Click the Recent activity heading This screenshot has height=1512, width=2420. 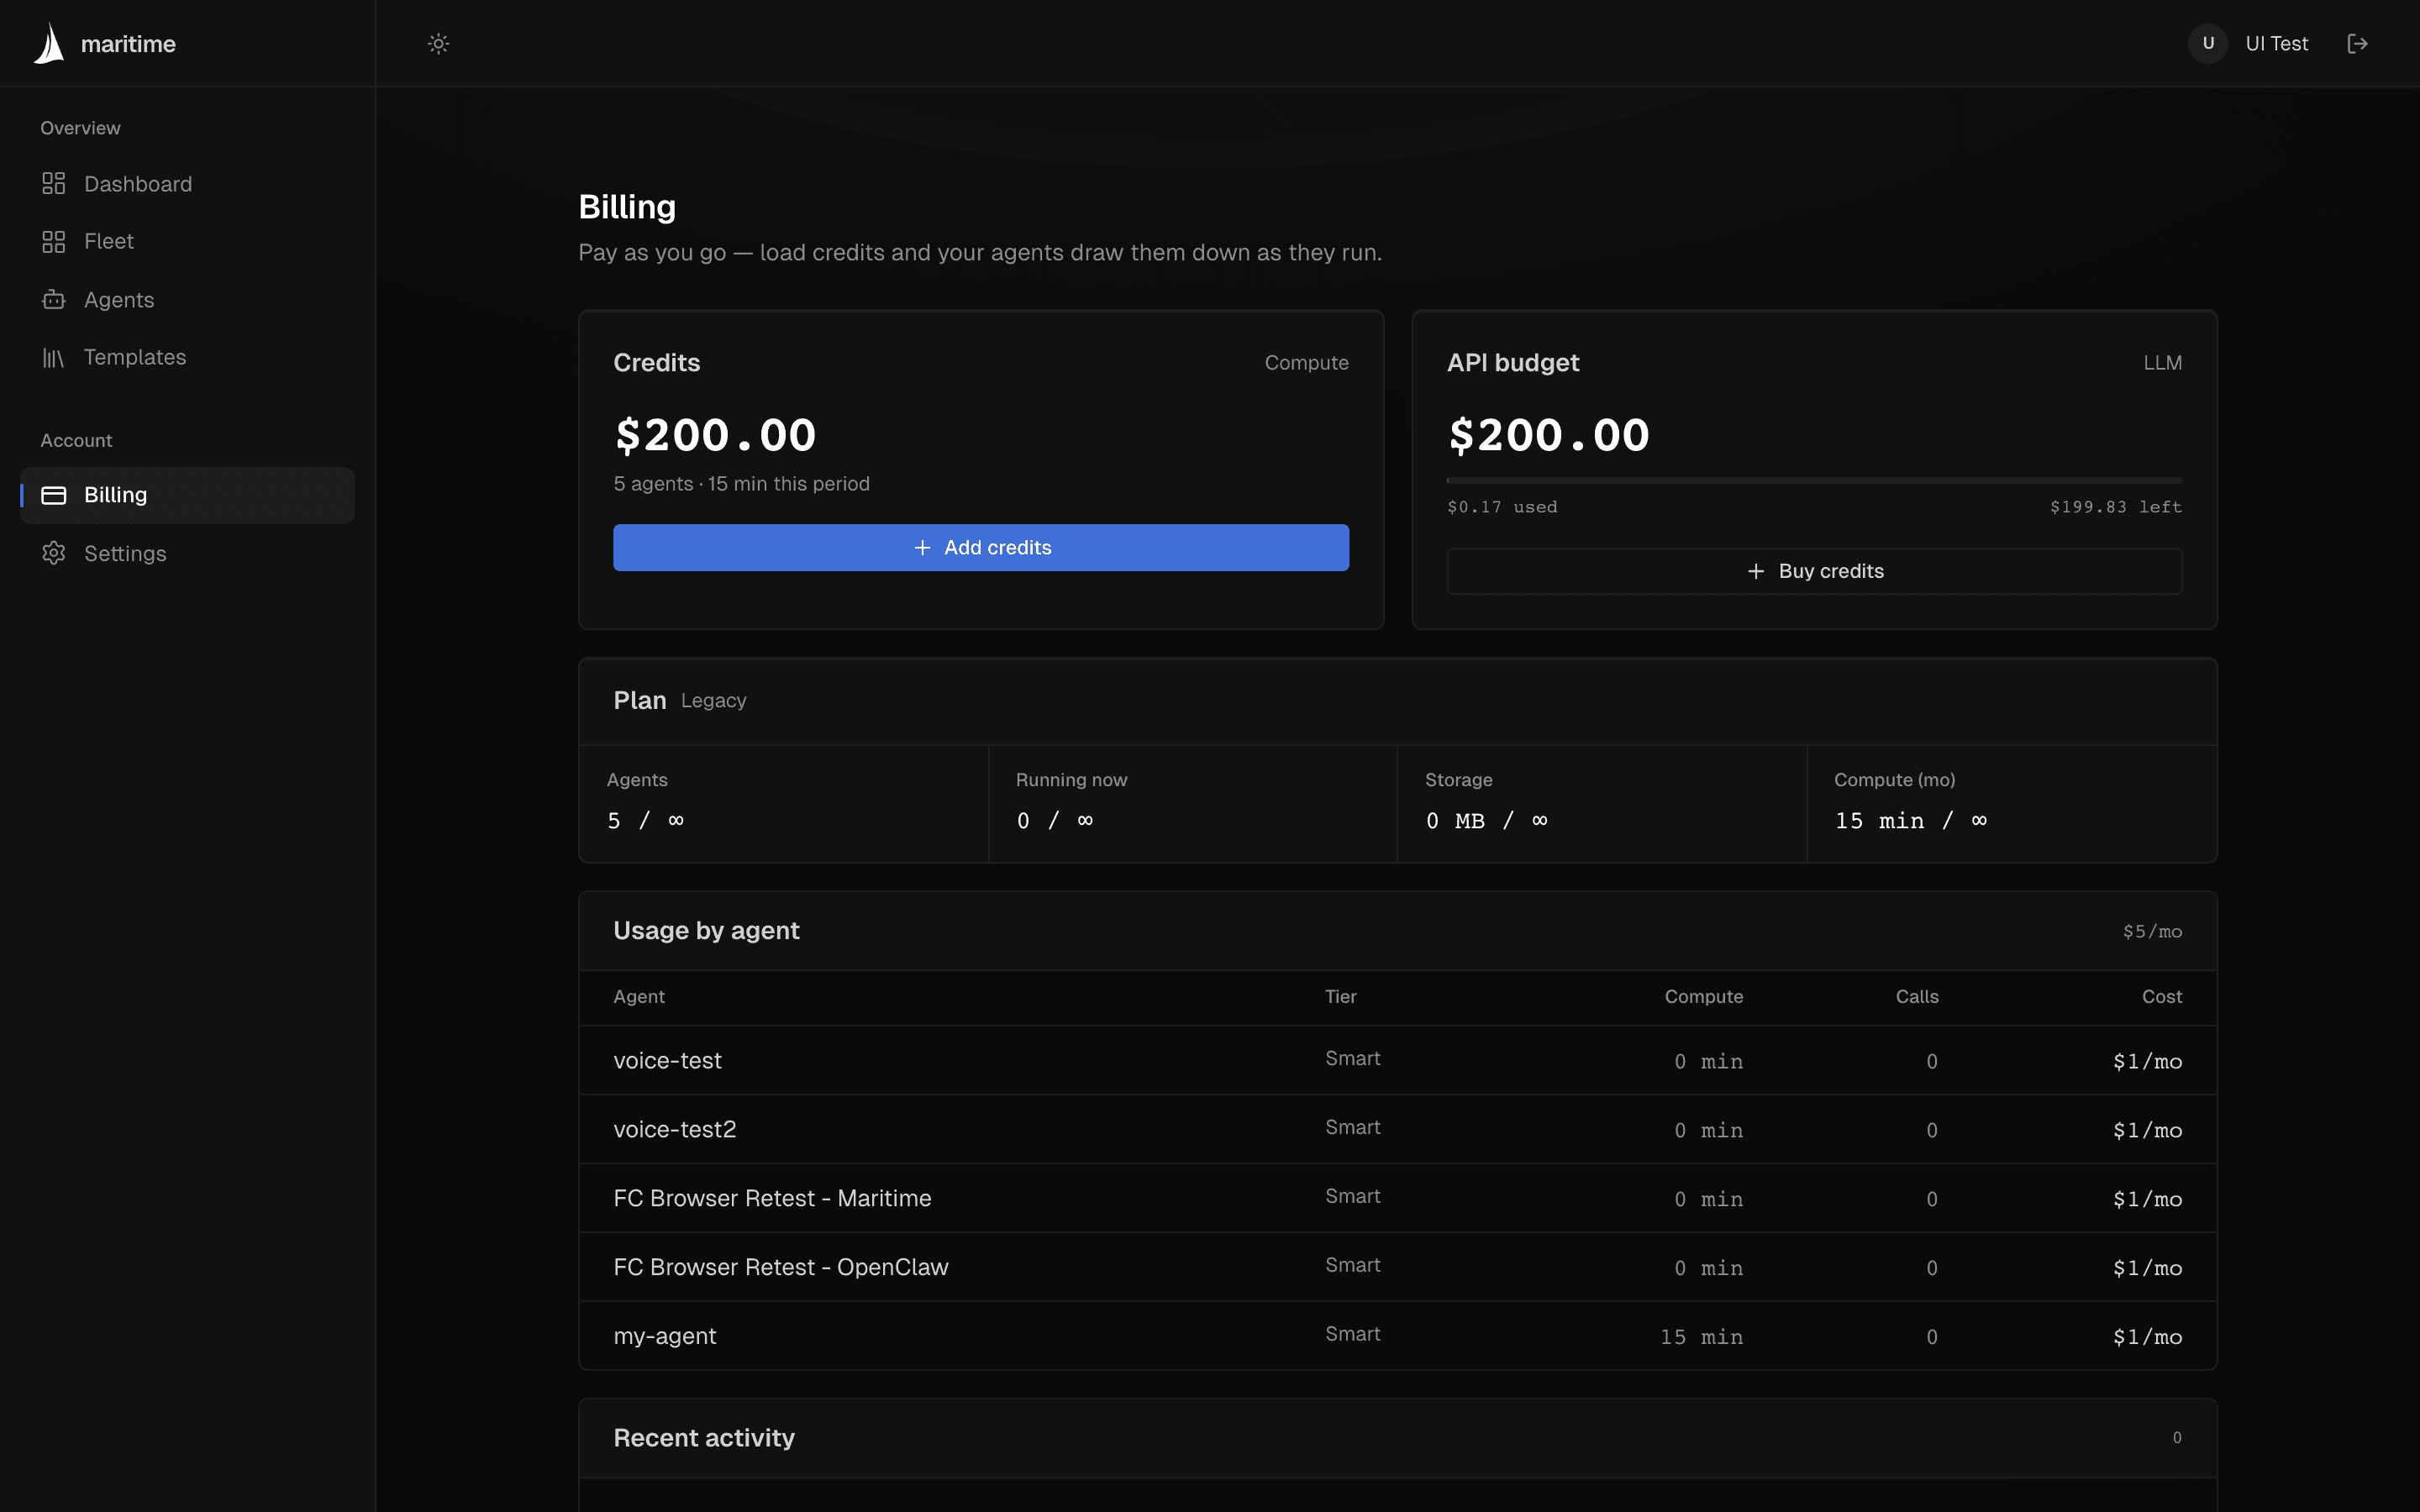click(704, 1438)
